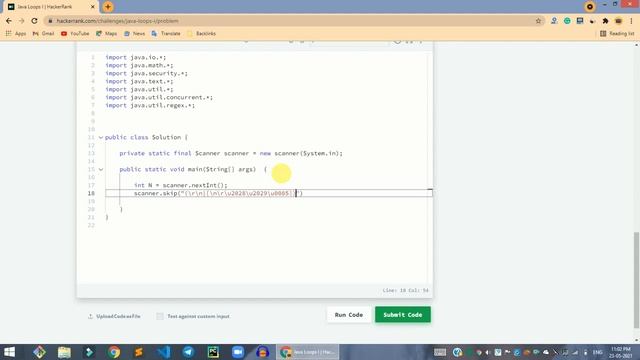Image resolution: width=640 pixels, height=360 pixels.
Task: Open Visual Studio Code from taskbar
Action: click(164, 352)
